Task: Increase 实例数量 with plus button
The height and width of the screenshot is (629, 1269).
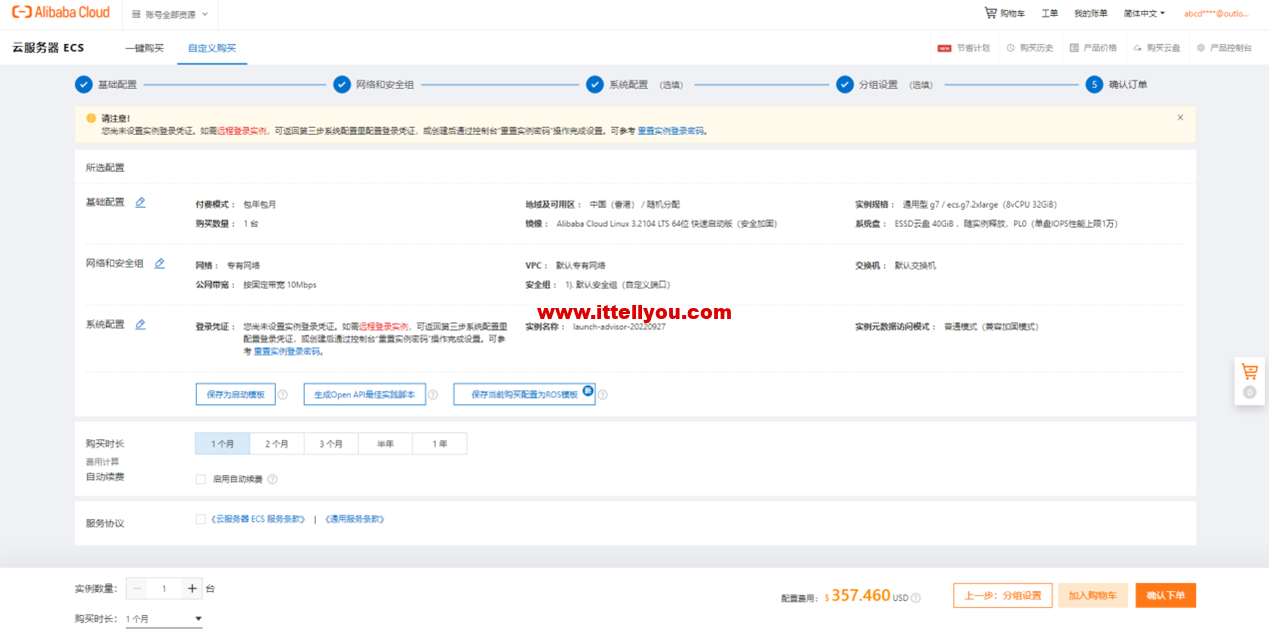Action: [x=191, y=589]
